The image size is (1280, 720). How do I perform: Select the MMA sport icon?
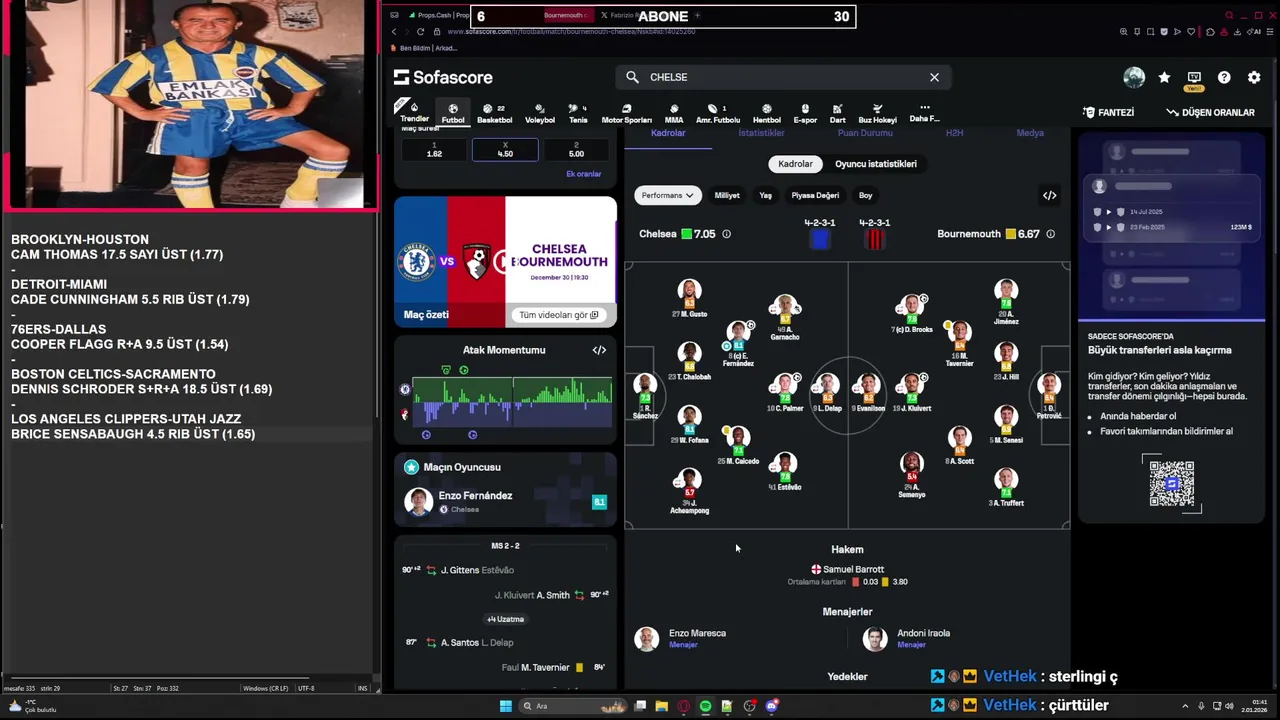tap(674, 113)
